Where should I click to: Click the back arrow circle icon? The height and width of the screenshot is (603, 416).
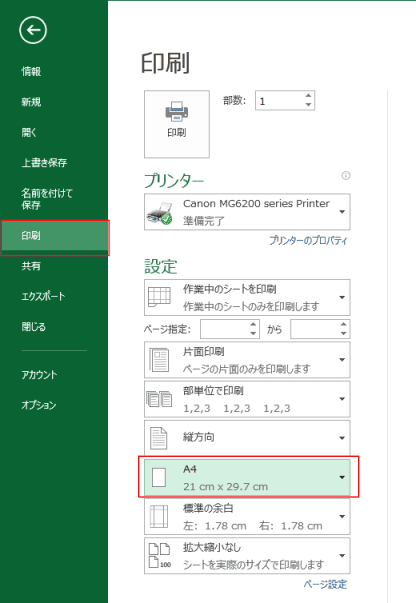pyautogui.click(x=33, y=30)
